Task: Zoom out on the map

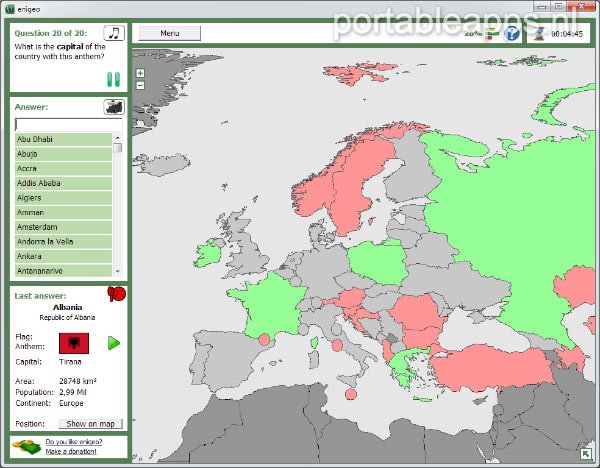Action: coord(140,85)
